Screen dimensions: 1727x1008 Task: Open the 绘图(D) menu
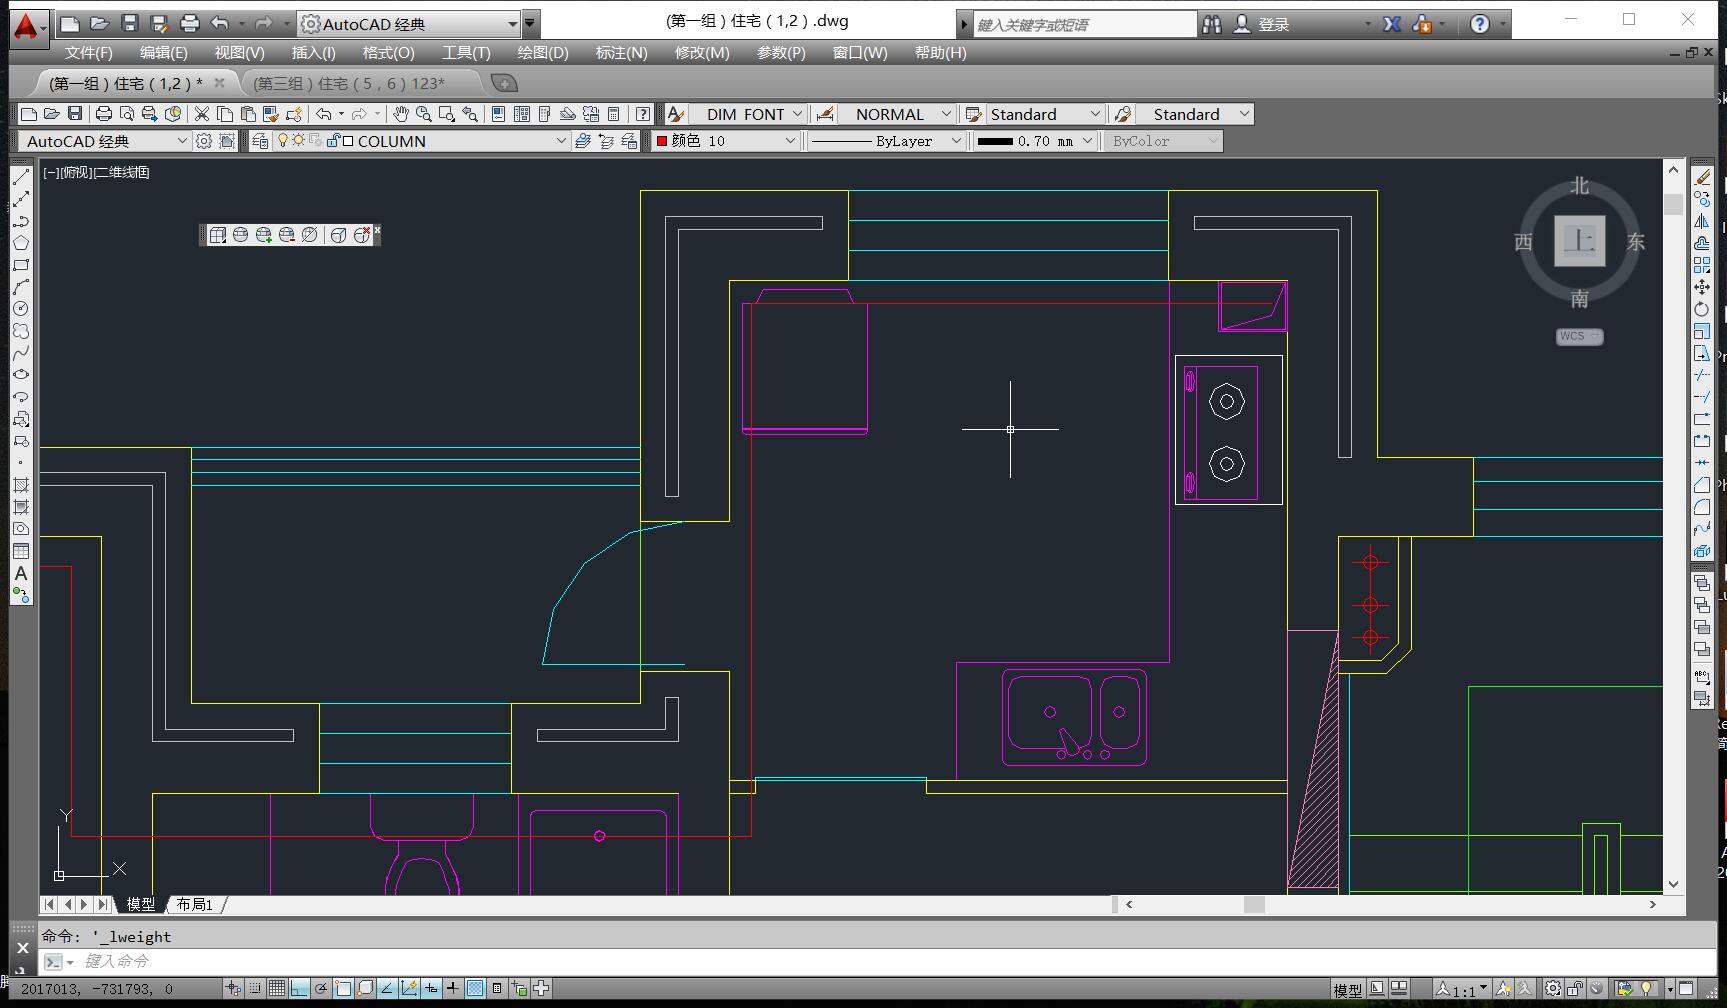(x=542, y=52)
